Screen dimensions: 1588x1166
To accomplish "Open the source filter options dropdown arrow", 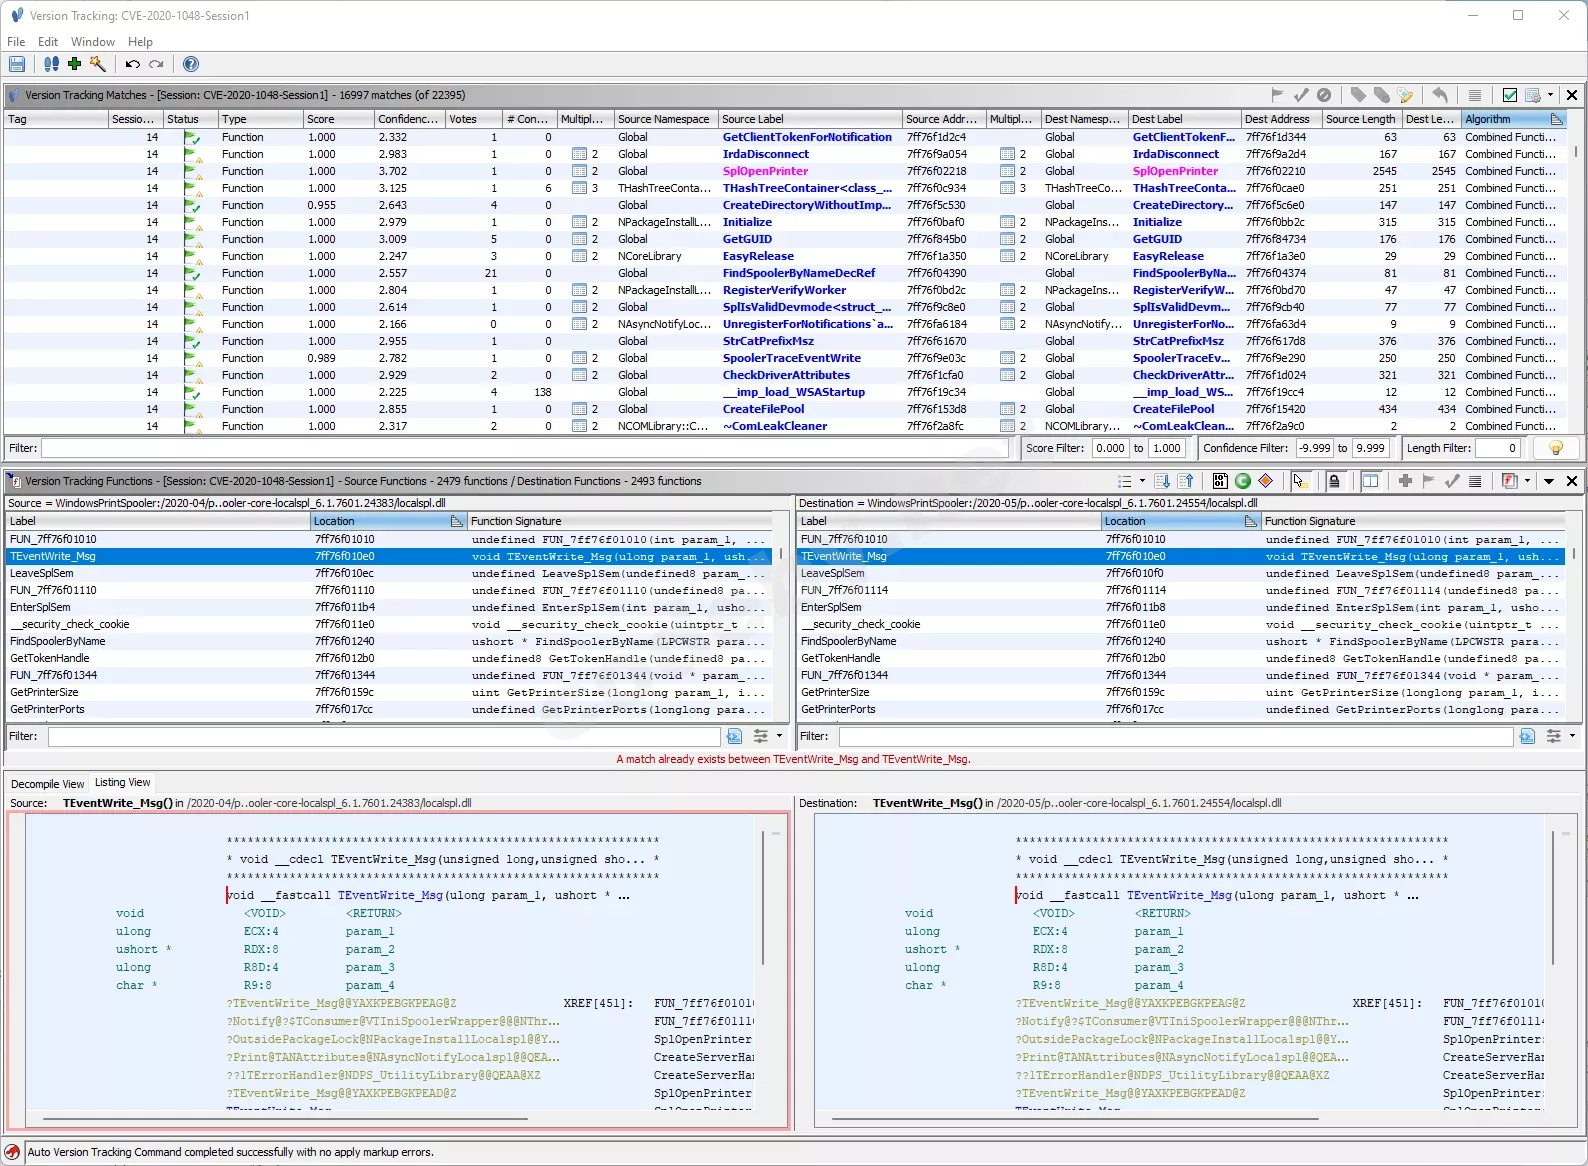I will (x=780, y=736).
